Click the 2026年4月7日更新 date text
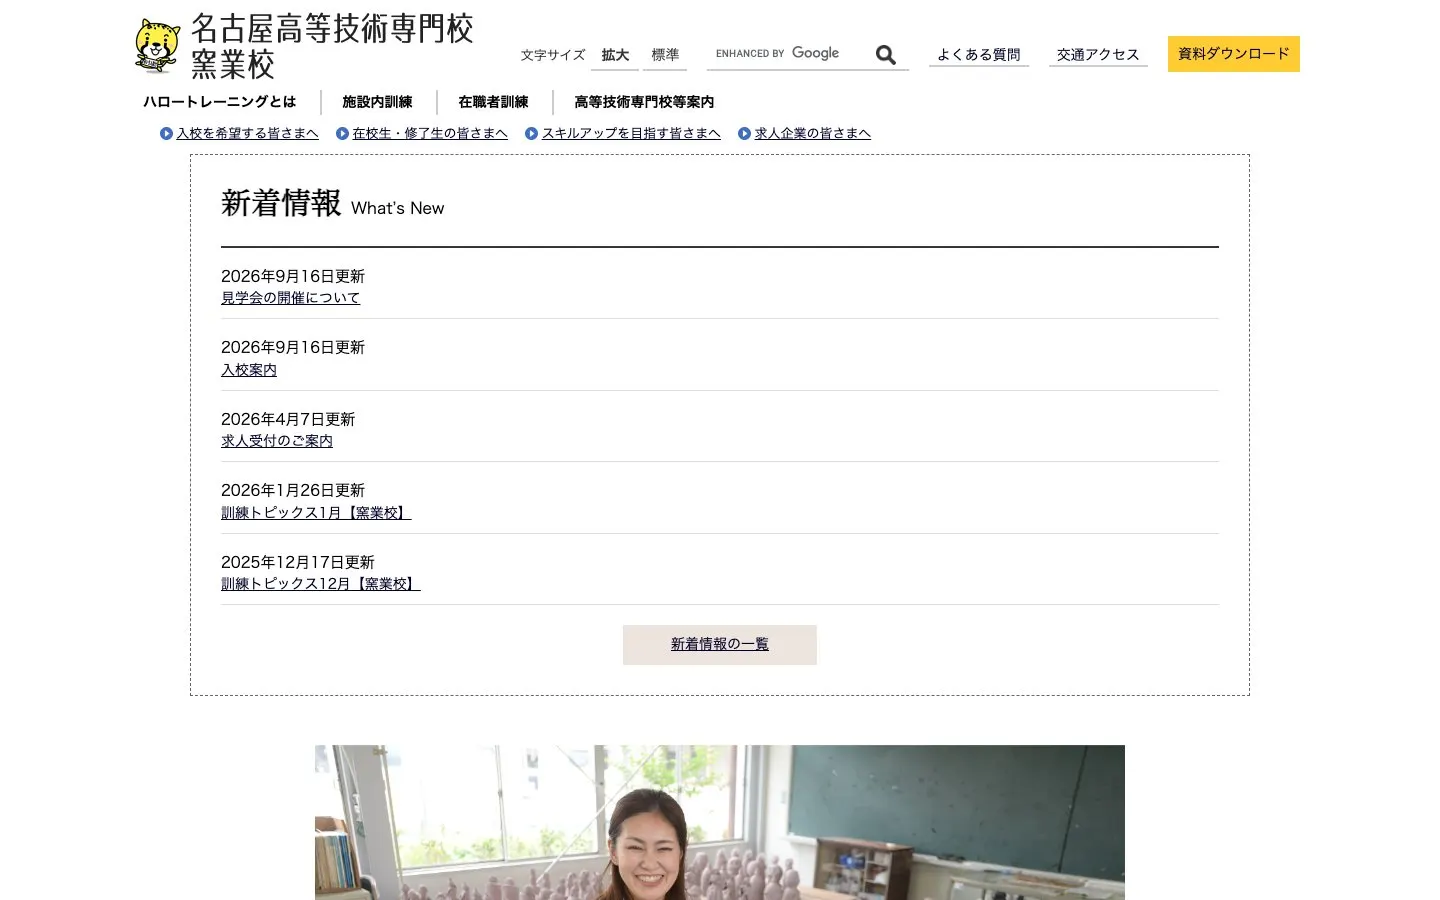The image size is (1440, 900). coord(288,419)
